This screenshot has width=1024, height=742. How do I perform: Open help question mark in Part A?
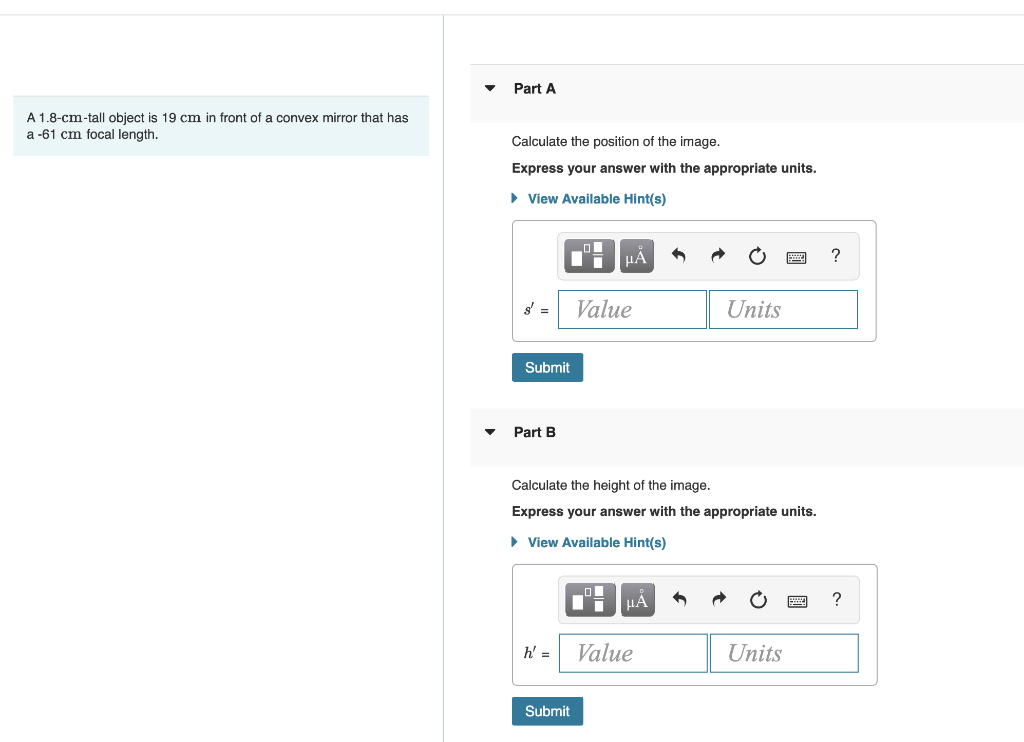[835, 255]
